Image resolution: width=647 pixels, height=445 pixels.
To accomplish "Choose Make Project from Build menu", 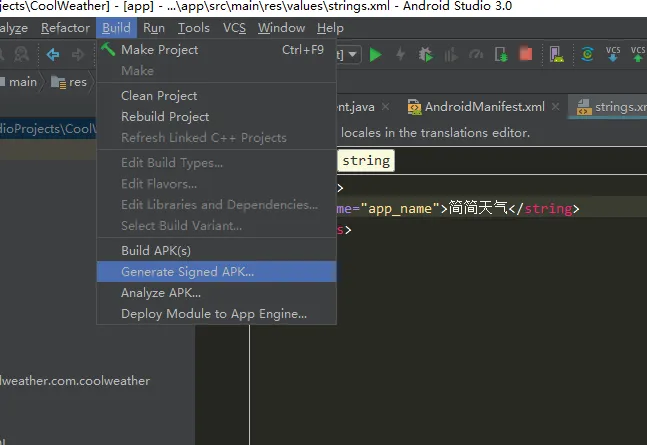I will 217,50.
